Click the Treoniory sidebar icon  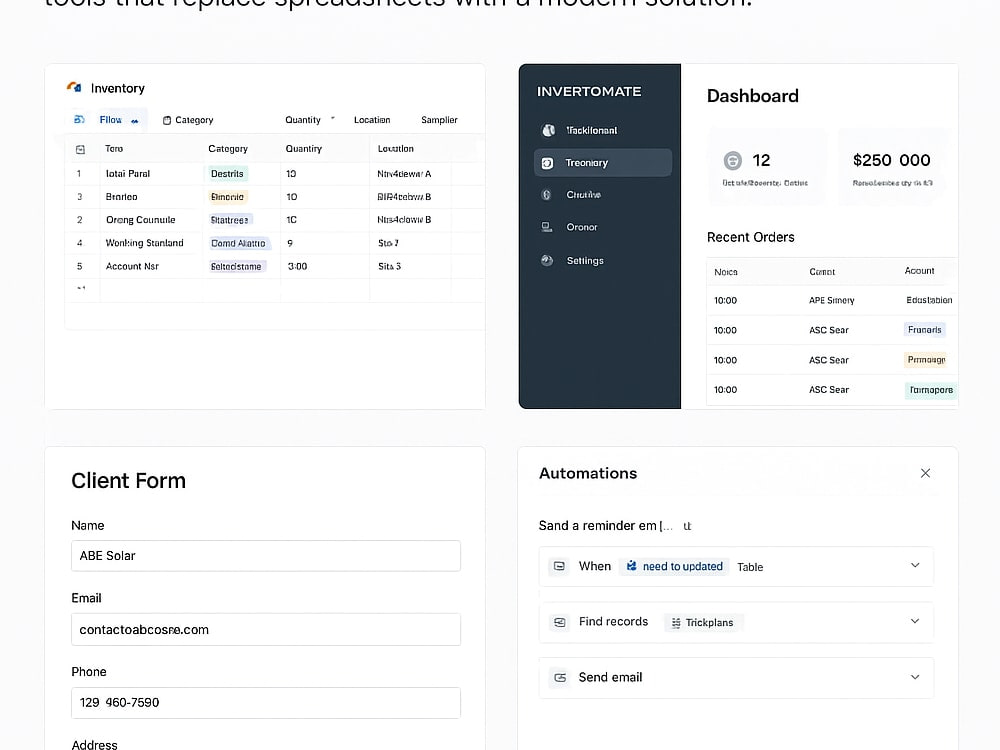pyautogui.click(x=547, y=163)
